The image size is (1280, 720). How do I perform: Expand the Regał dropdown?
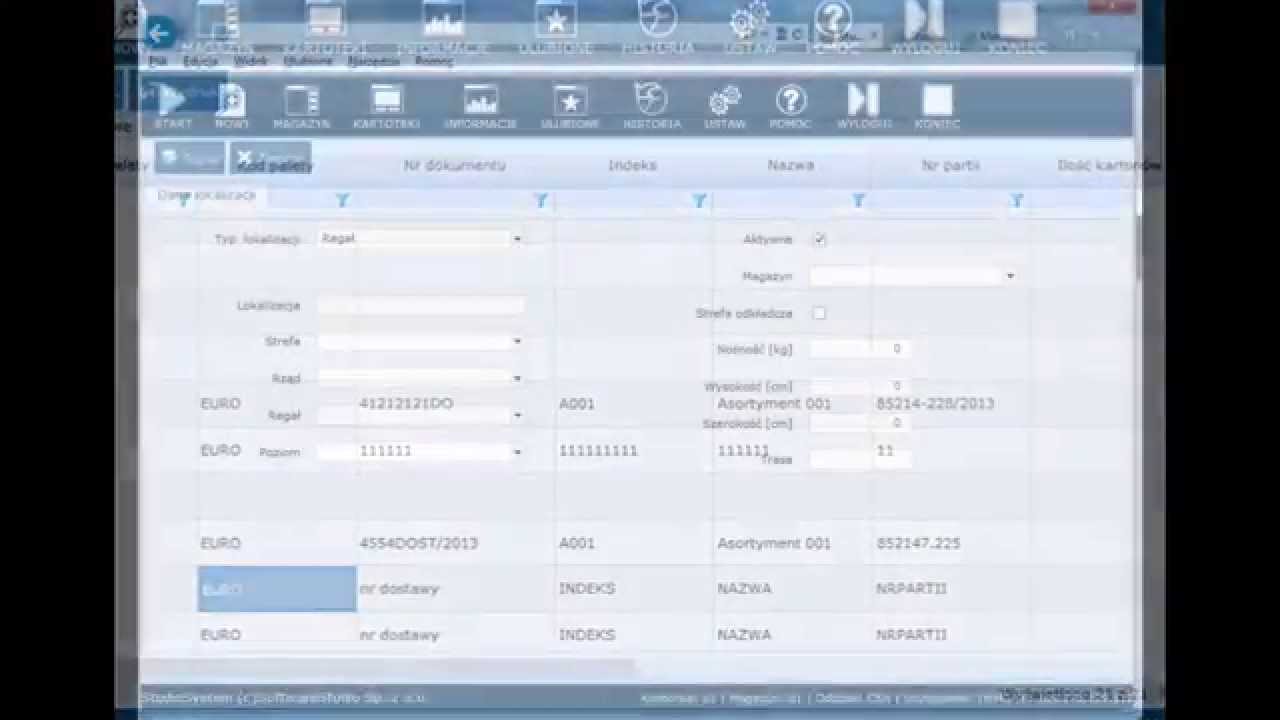517,415
